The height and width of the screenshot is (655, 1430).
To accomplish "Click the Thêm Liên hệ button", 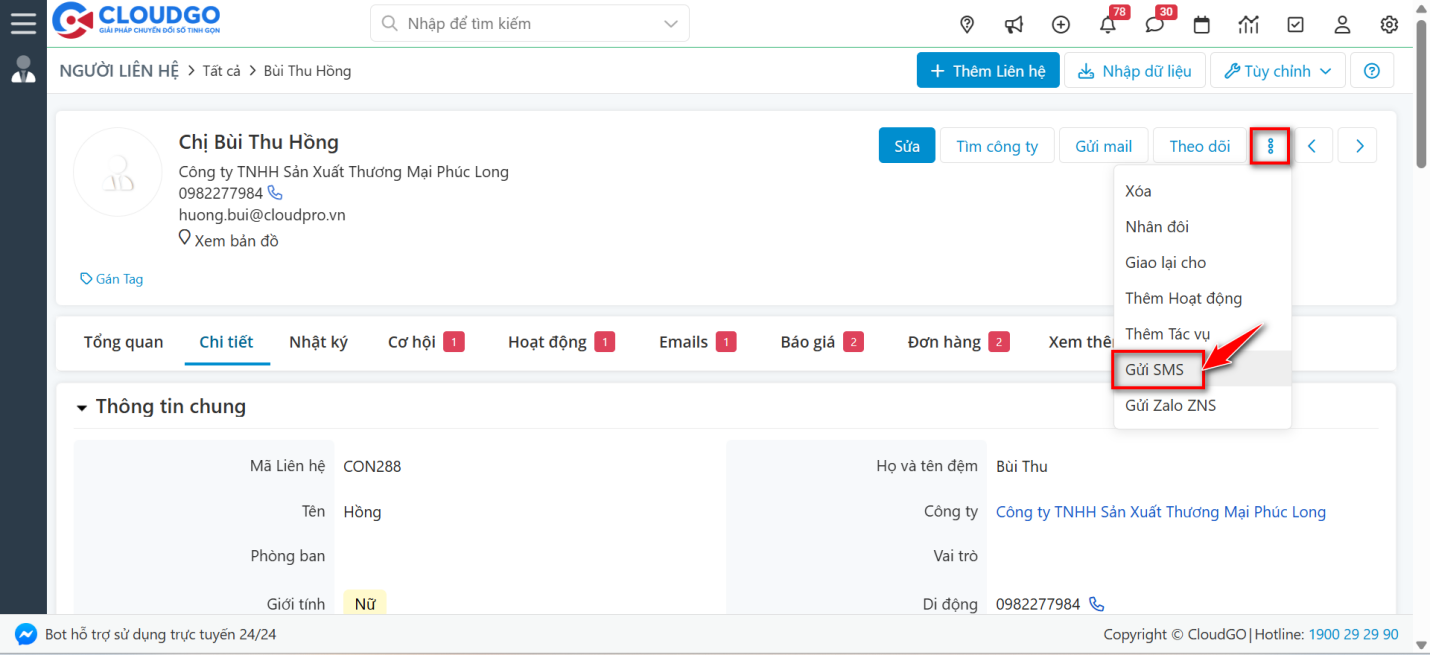I will tap(988, 70).
